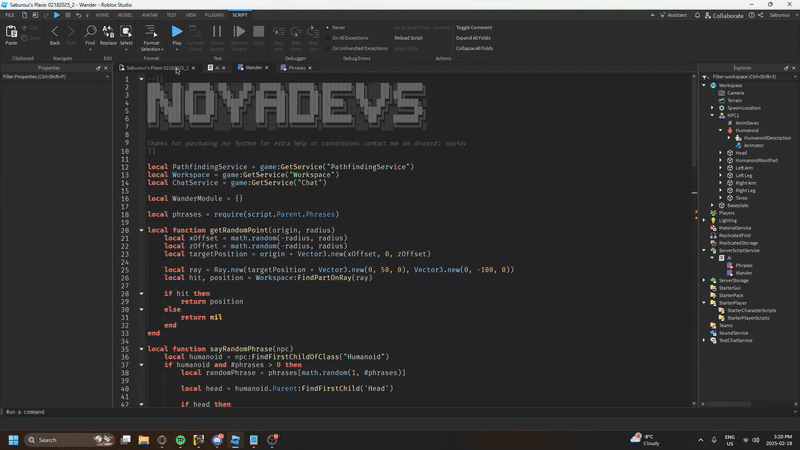Click the Filter Properties input field
This screenshot has height=450, width=800.
(55, 77)
